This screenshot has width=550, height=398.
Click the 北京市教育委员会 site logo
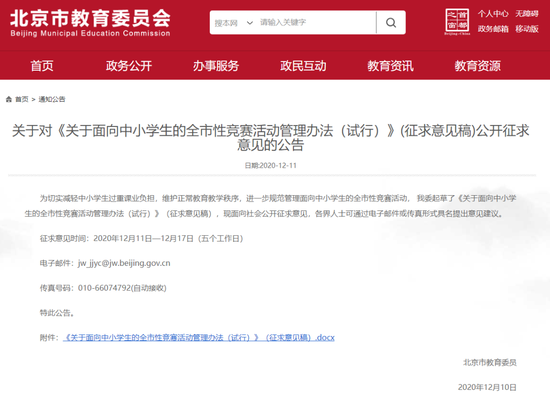coord(90,23)
